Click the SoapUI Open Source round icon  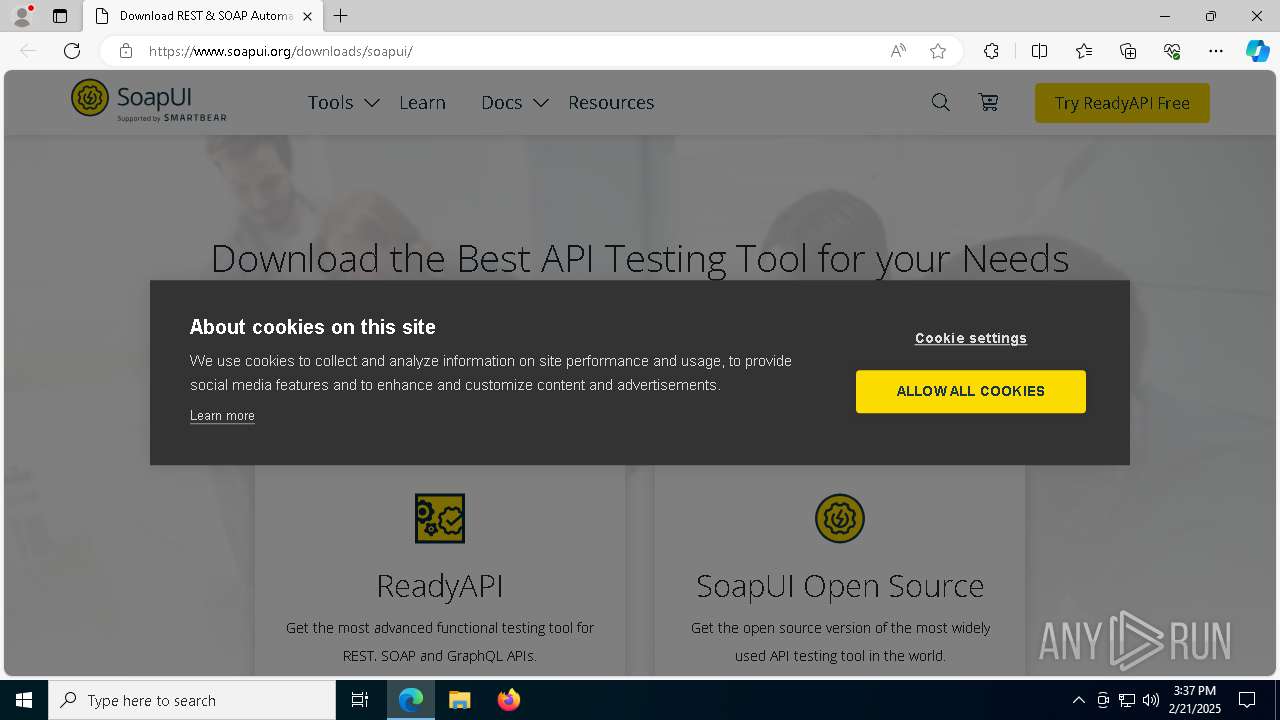(840, 518)
